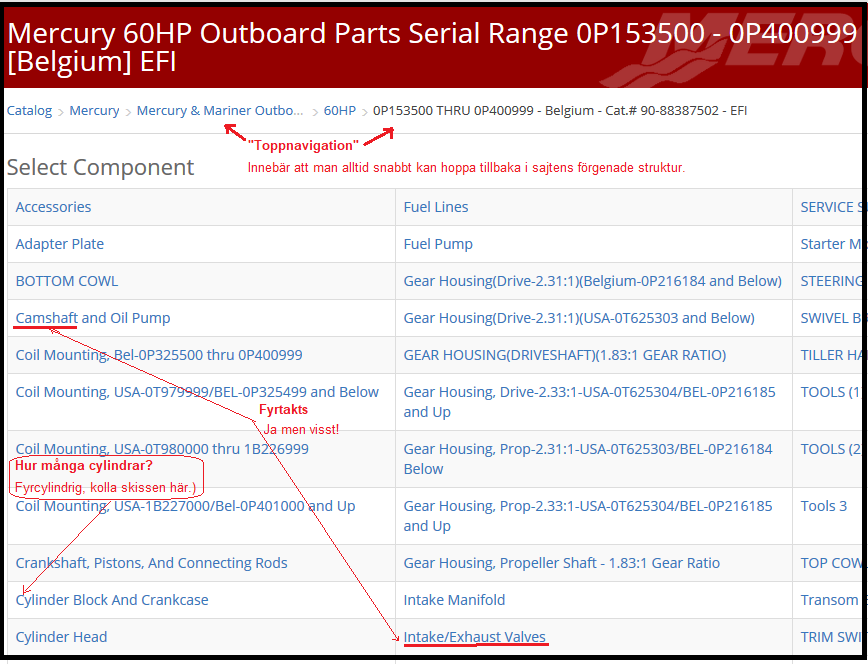Open the Accessories component
The image size is (868, 664).
point(53,207)
